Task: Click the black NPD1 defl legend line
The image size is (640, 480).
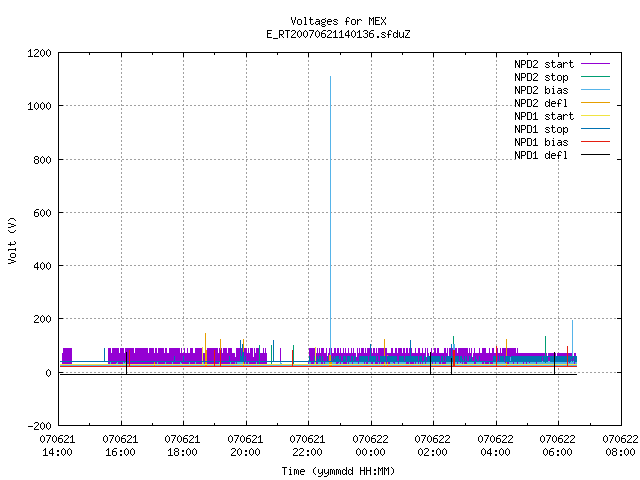Action: coord(596,155)
